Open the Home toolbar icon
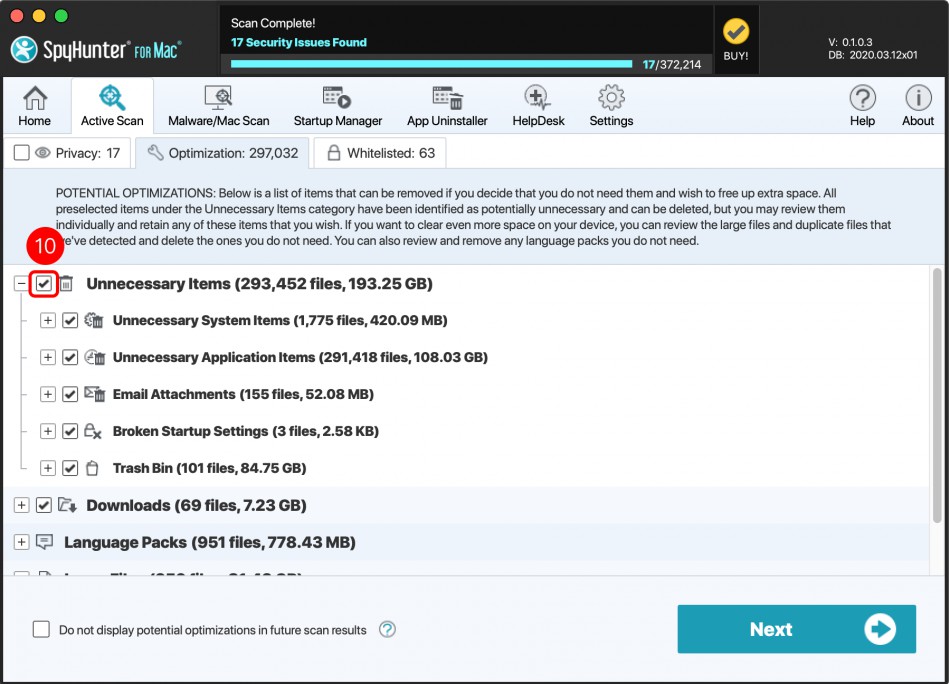The image size is (950, 684). [34, 106]
